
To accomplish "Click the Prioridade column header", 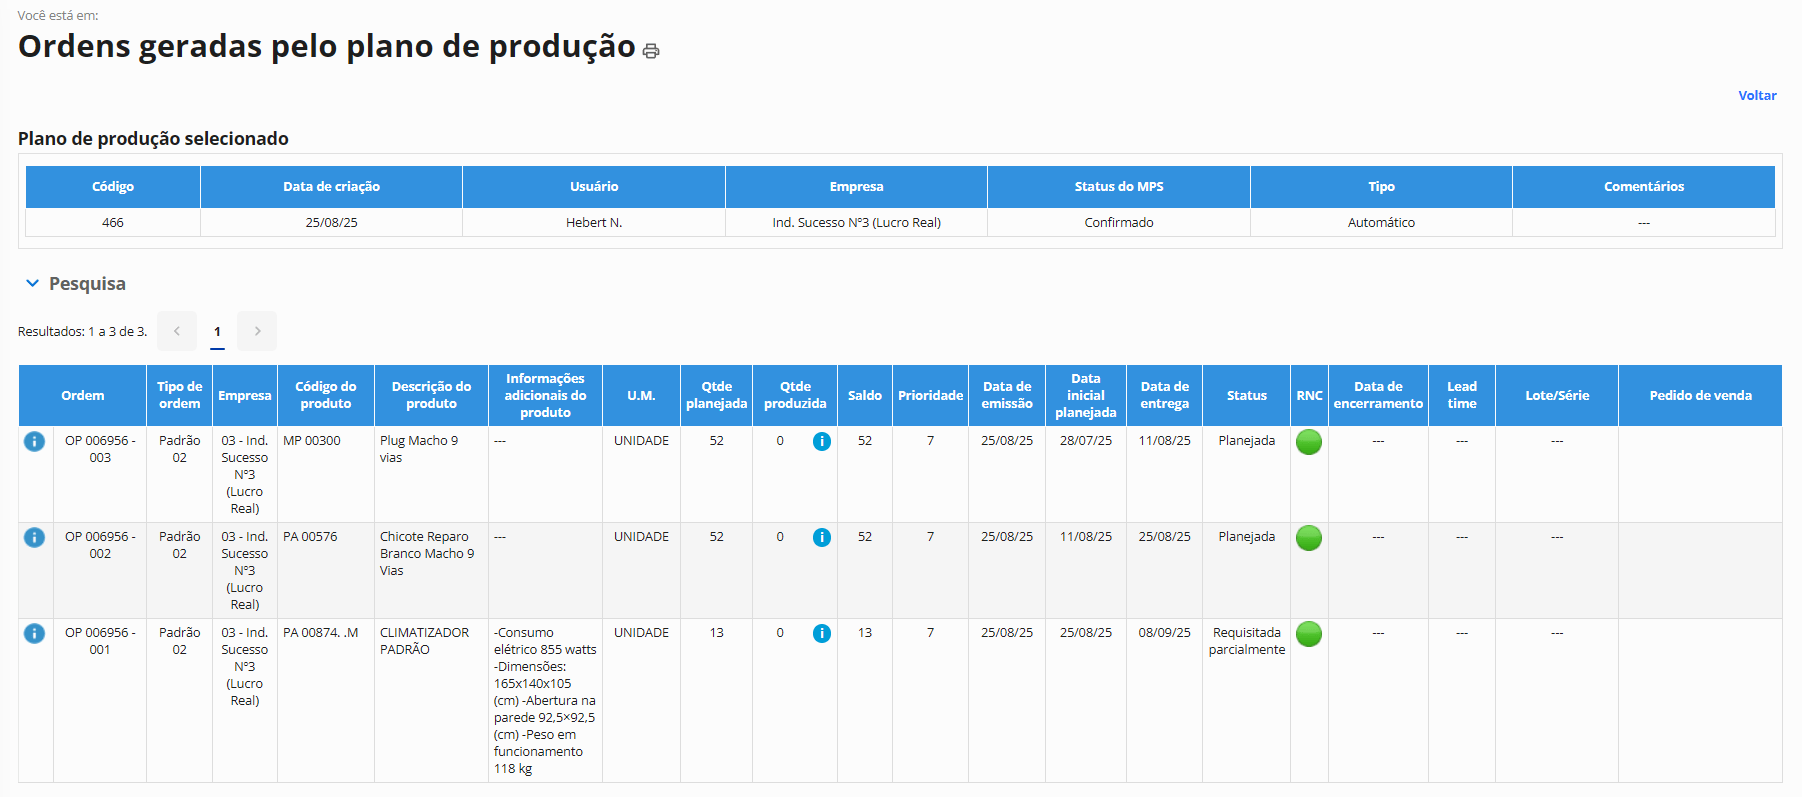I will [930, 396].
